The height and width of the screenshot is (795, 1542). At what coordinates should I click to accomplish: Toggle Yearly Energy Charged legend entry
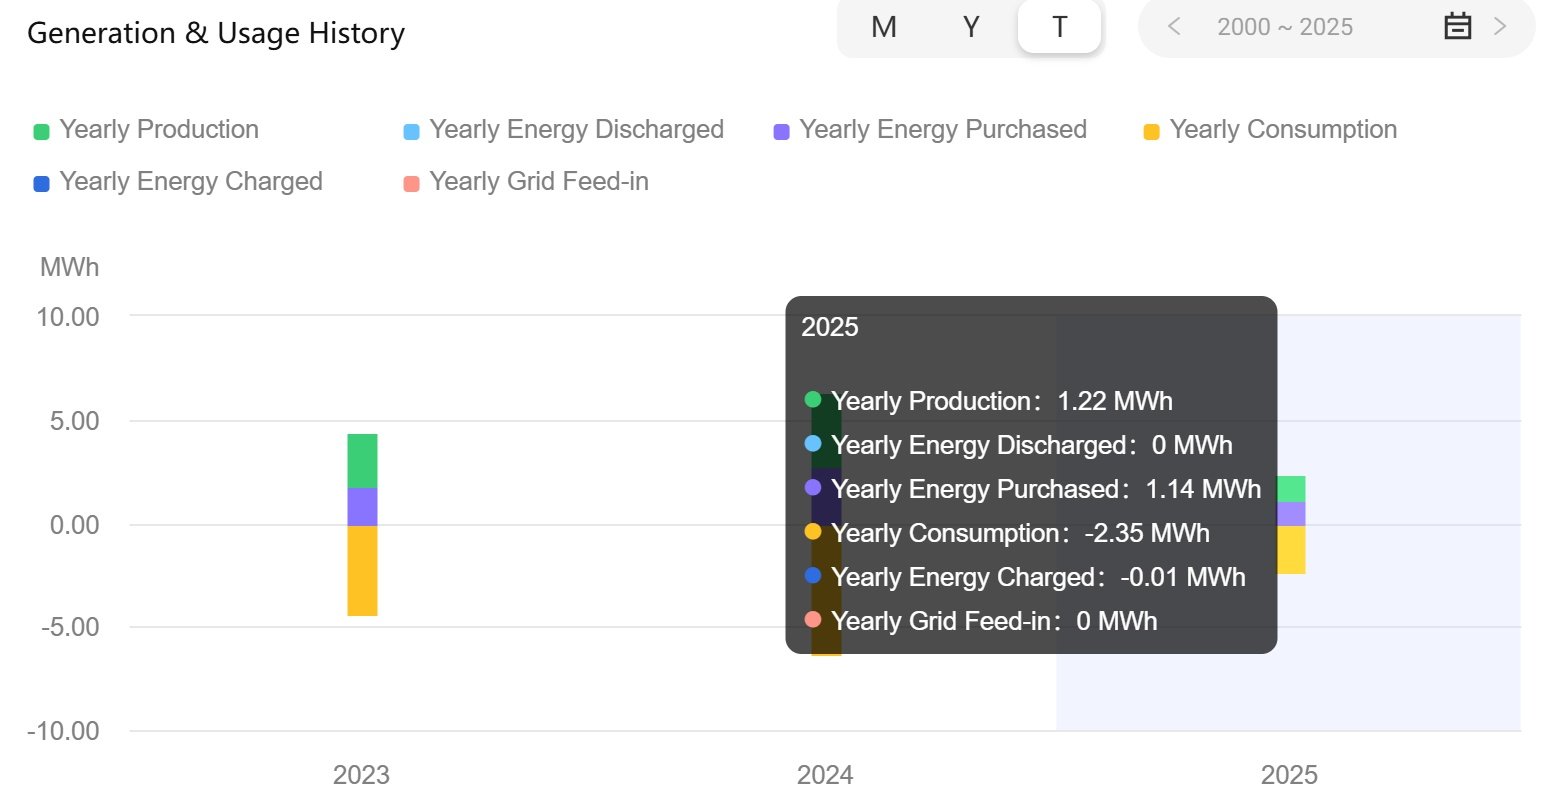pyautogui.click(x=190, y=182)
